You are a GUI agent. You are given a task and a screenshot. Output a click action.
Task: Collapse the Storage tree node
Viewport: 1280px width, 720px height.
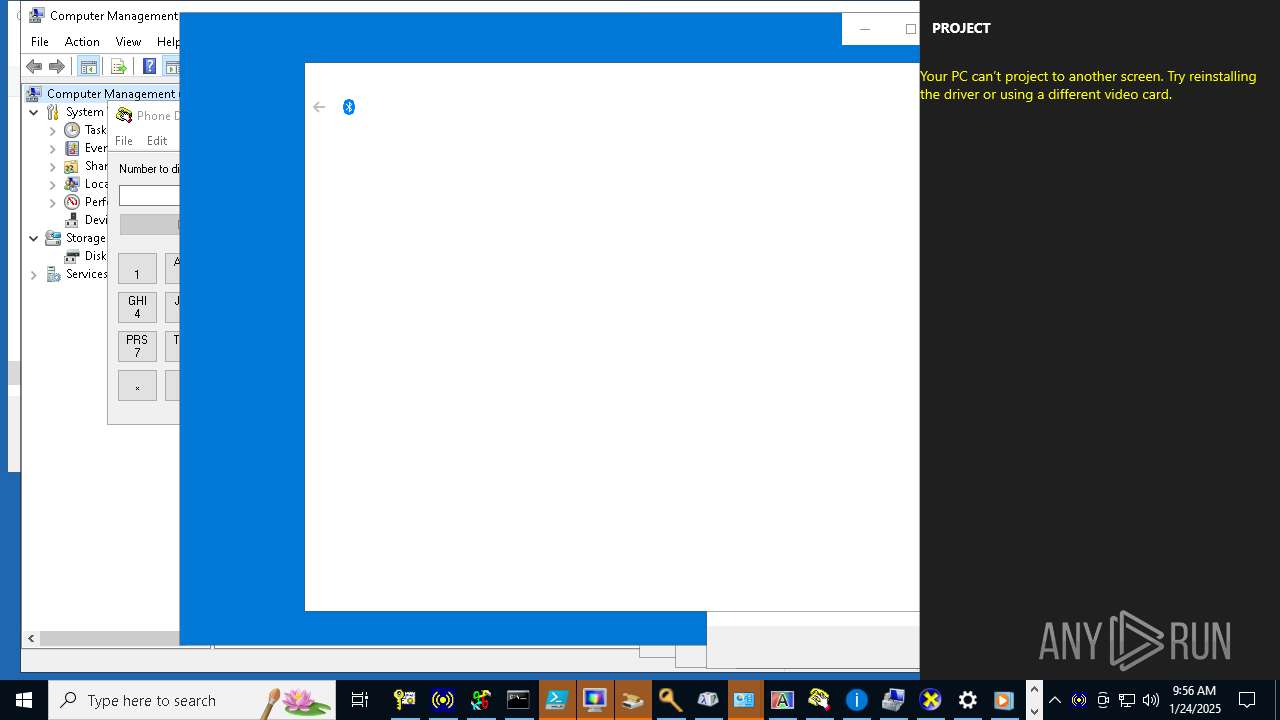coord(34,238)
